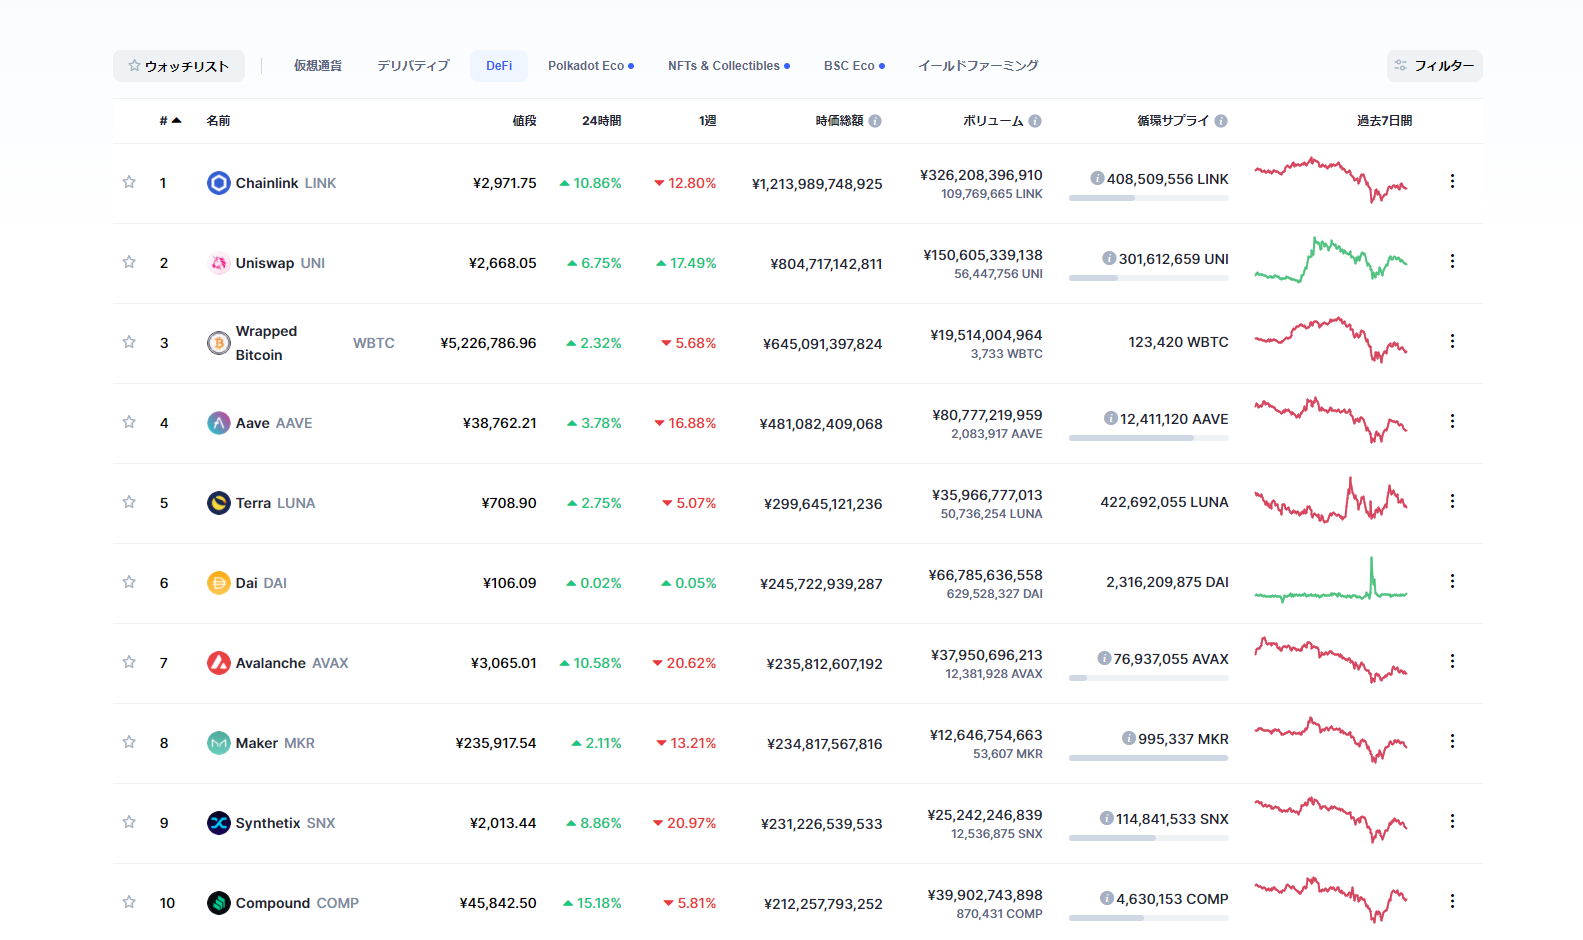The image size is (1583, 940).
Task: Switch to the デリバティブ tab
Action: pos(413,66)
